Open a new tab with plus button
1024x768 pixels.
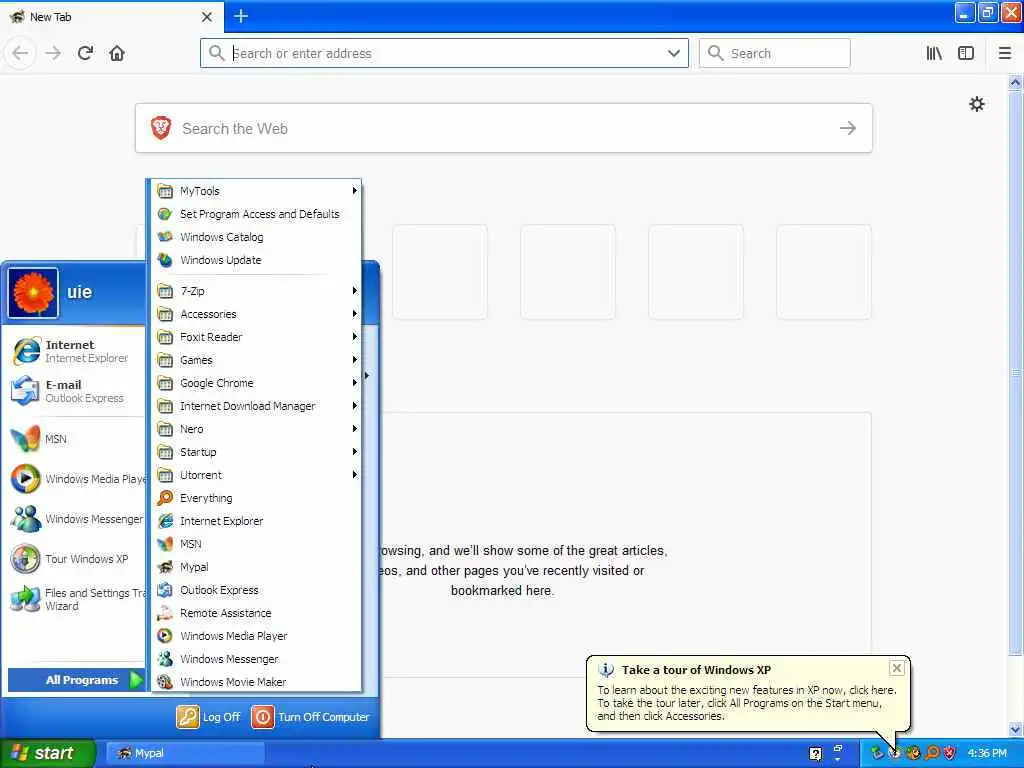241,16
